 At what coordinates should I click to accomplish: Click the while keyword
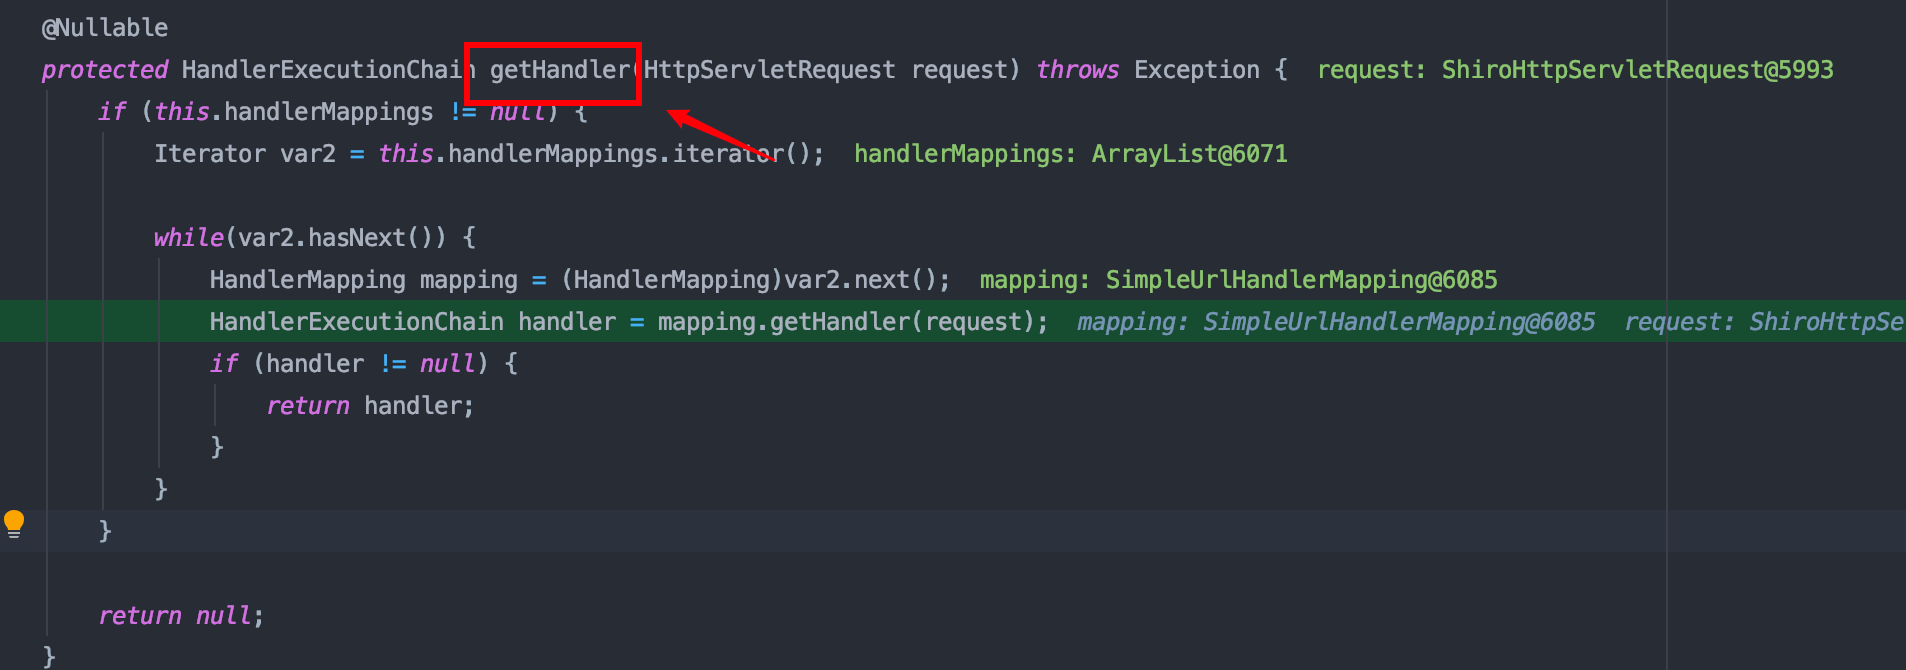tap(188, 238)
